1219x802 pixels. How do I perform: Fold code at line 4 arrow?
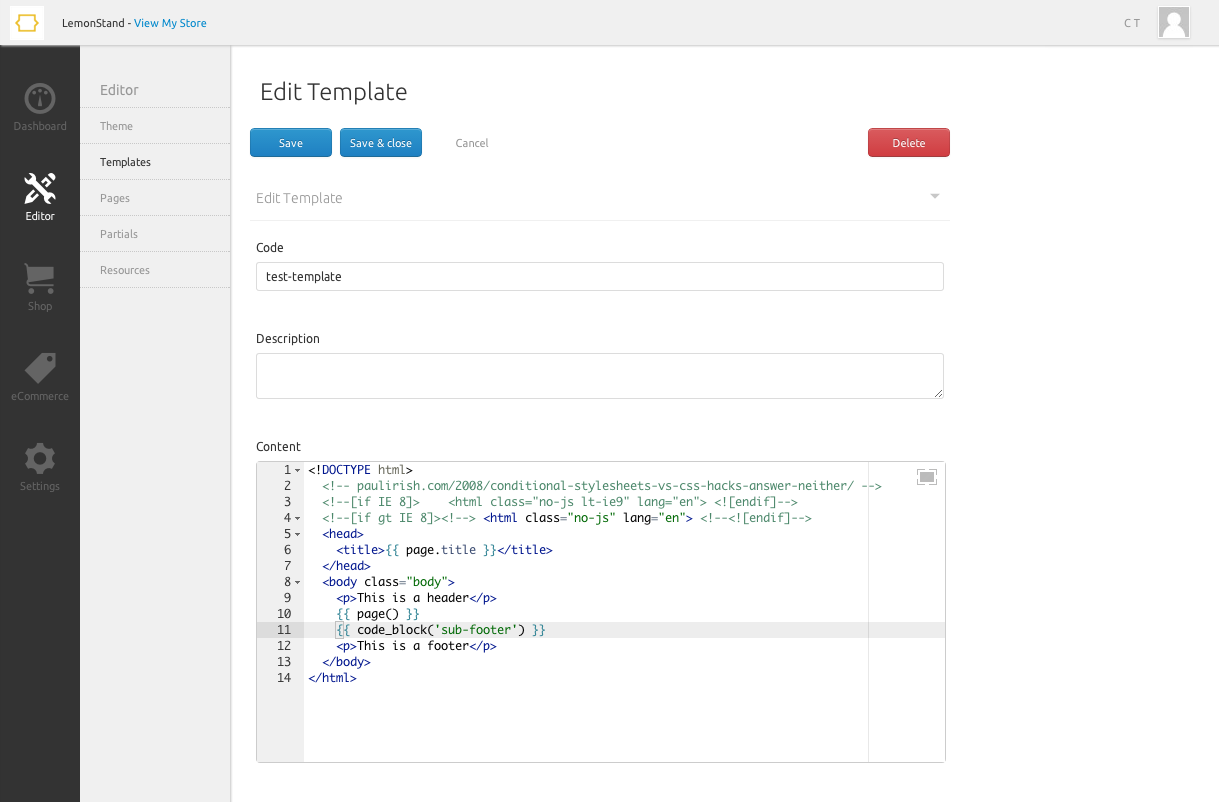coord(298,518)
